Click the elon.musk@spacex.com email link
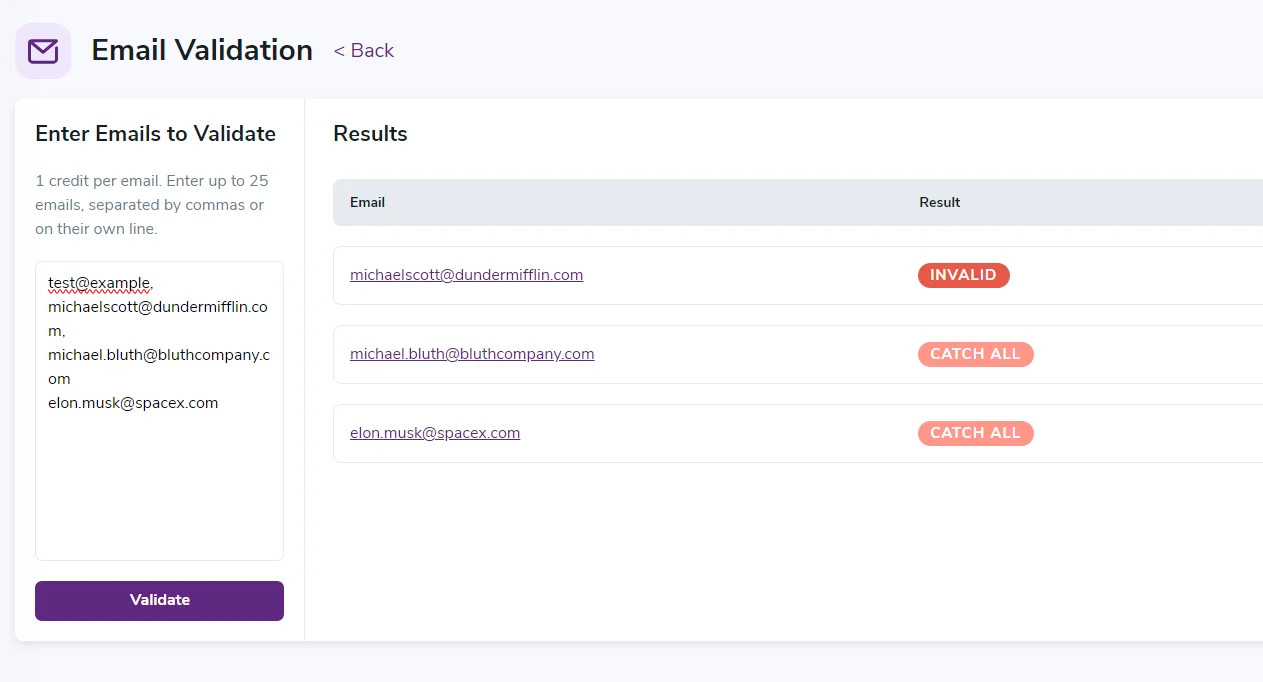1263x682 pixels. (x=435, y=433)
